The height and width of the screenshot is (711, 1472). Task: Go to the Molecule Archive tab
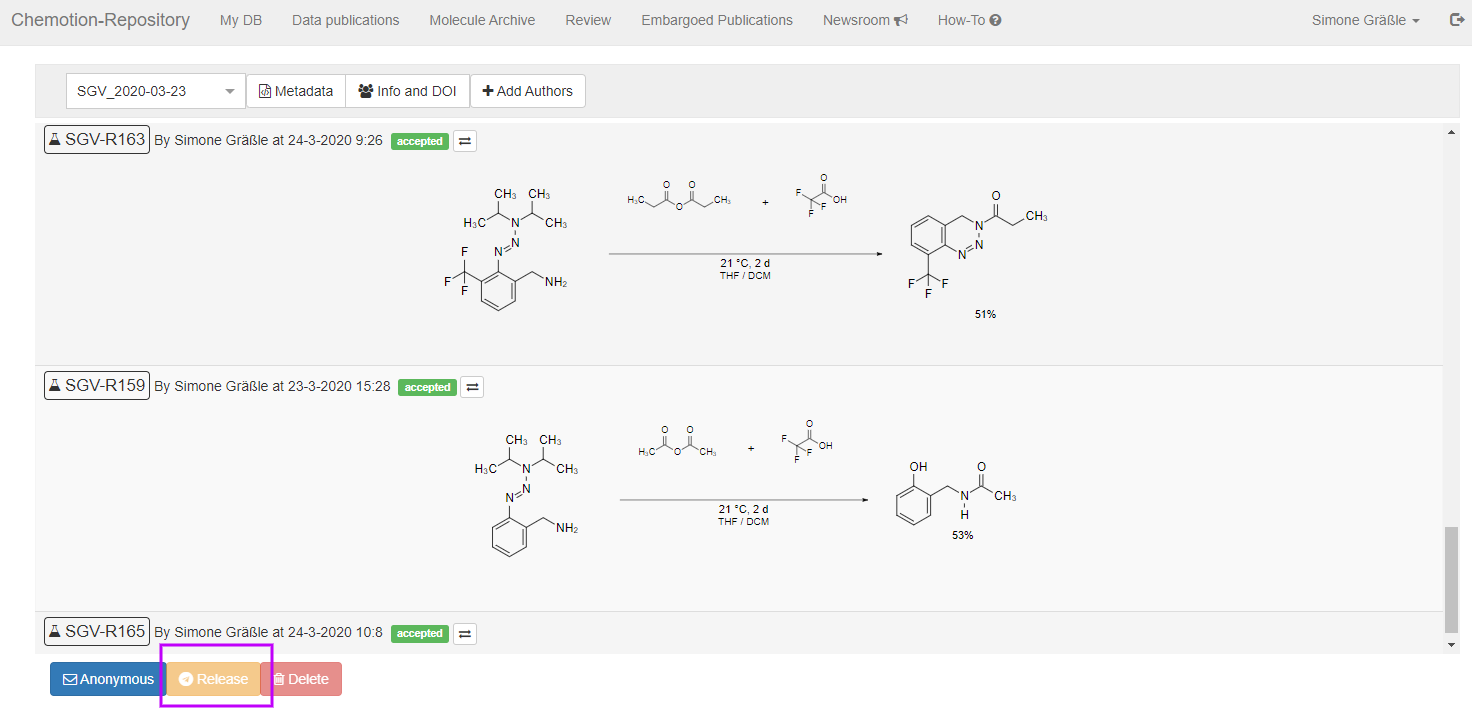coord(482,20)
